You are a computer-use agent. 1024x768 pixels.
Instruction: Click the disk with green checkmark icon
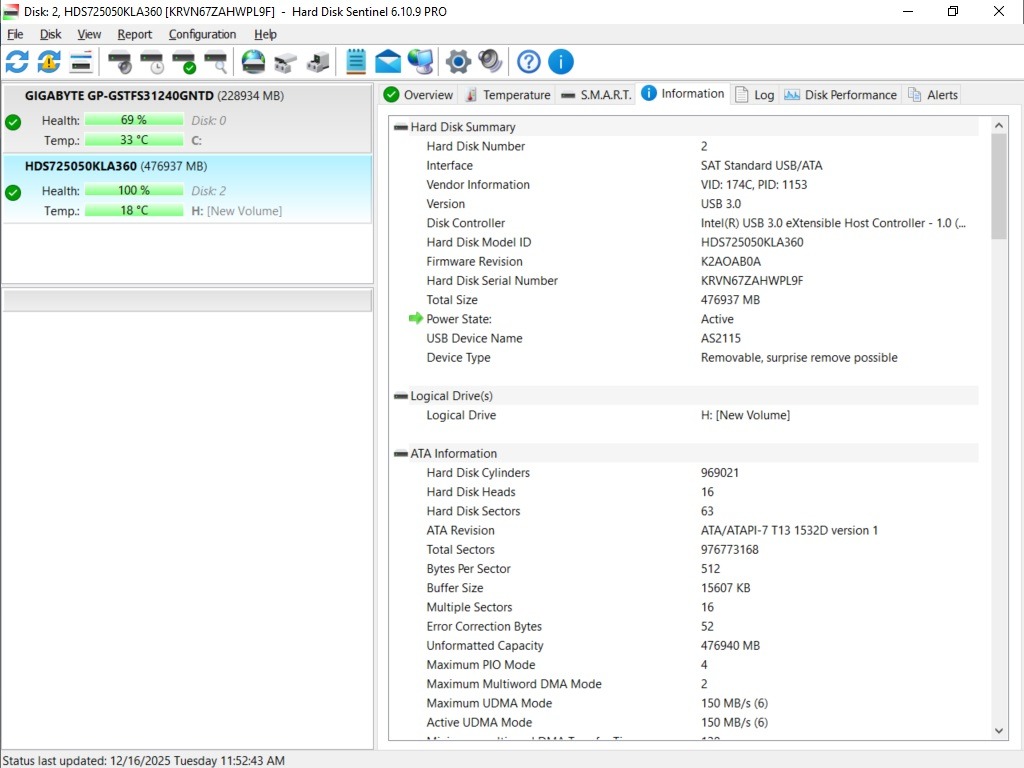[x=184, y=62]
